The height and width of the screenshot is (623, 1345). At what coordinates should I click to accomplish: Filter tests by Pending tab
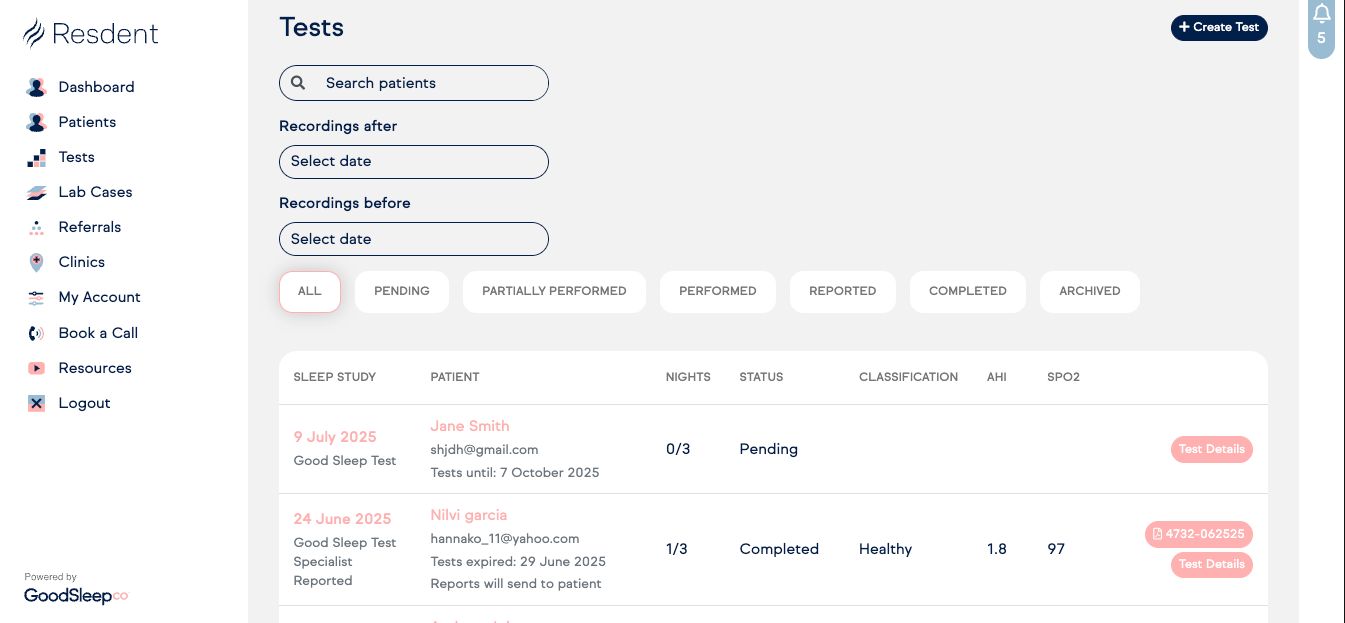401,291
